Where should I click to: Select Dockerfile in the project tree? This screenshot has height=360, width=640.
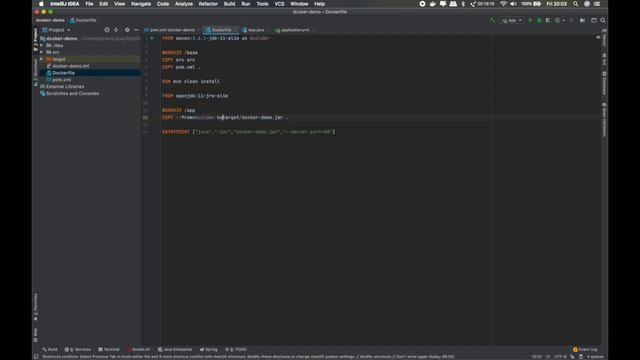click(x=60, y=73)
